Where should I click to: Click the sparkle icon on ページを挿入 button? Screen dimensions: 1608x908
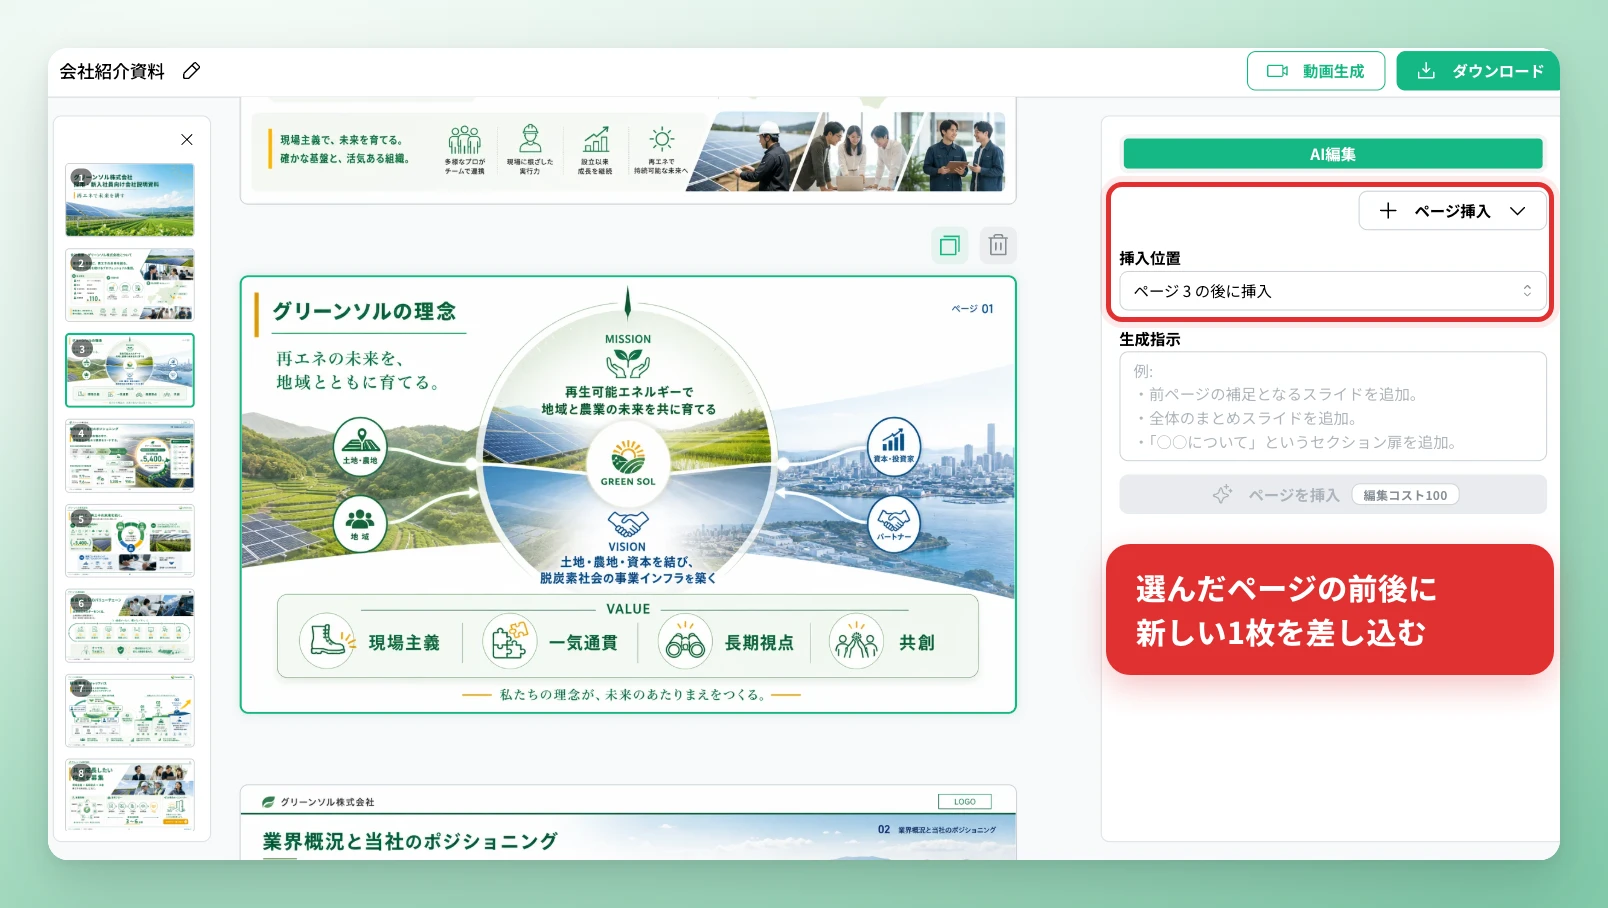pos(1222,495)
